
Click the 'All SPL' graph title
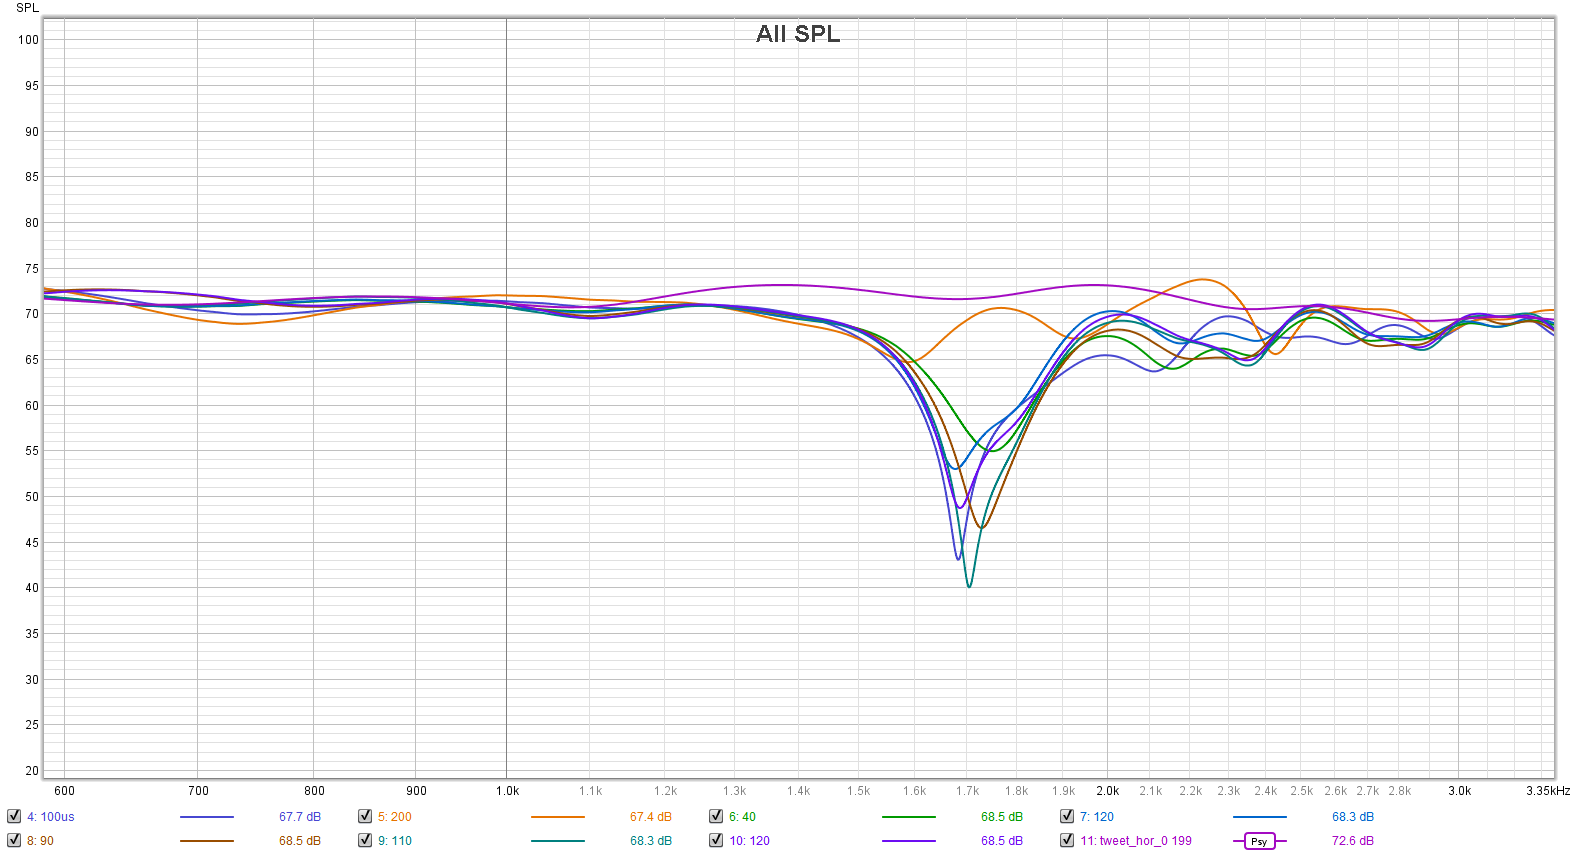pyautogui.click(x=798, y=33)
